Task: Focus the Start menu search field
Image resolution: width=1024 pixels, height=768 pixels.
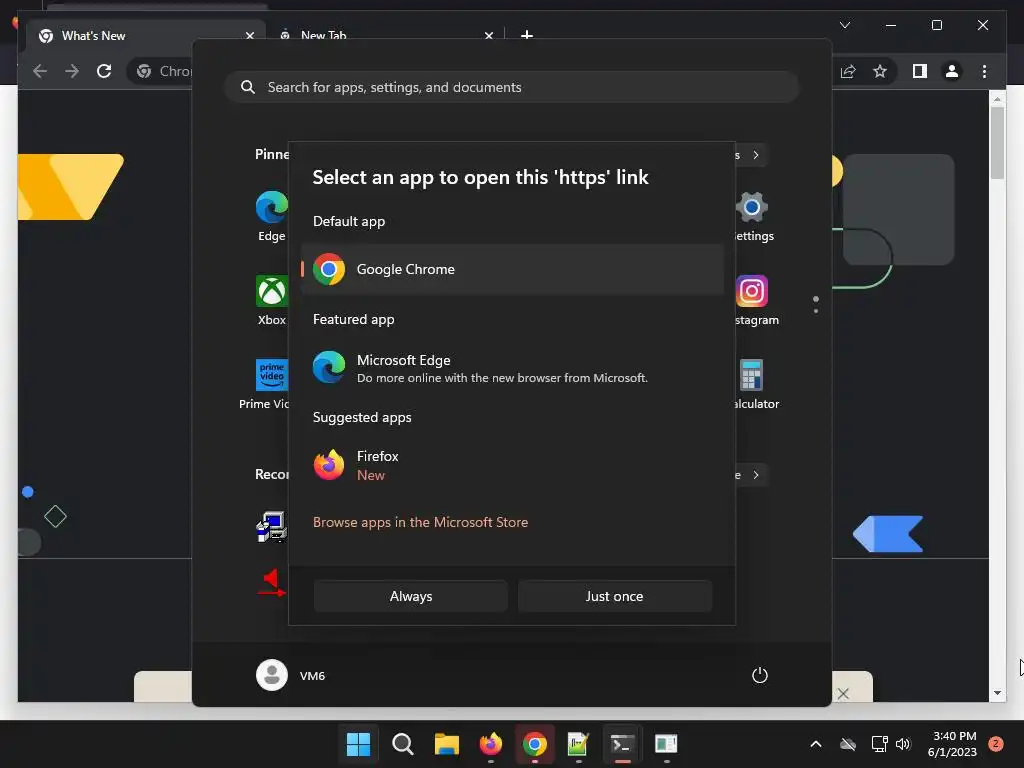Action: pyautogui.click(x=512, y=88)
